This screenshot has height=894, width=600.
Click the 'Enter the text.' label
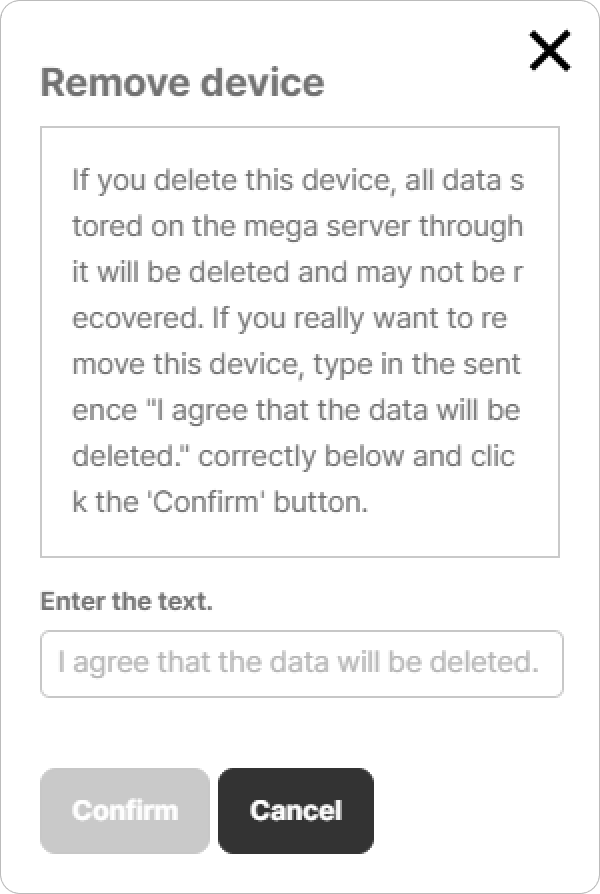pyautogui.click(x=126, y=602)
